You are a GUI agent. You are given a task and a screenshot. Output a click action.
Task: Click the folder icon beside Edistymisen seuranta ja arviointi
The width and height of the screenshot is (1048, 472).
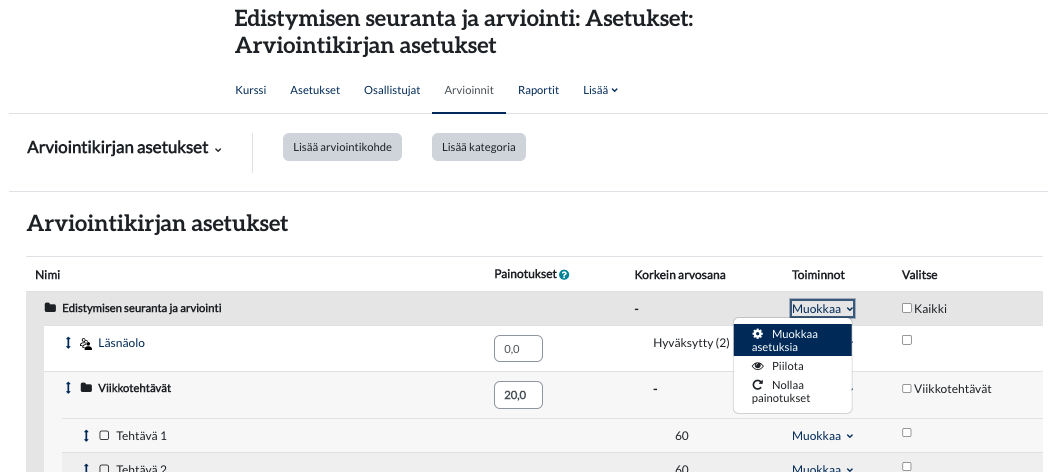(x=50, y=308)
